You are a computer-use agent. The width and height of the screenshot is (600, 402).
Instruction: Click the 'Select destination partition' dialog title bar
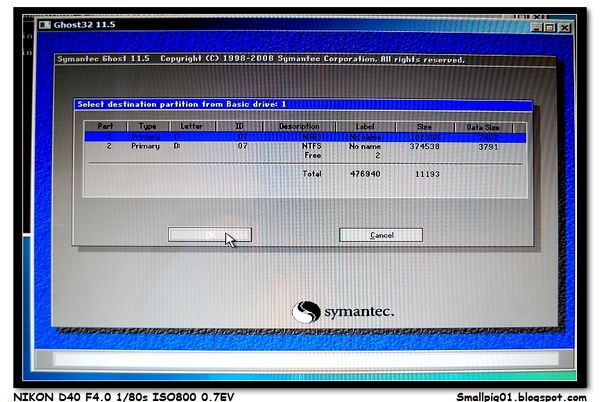coord(303,104)
